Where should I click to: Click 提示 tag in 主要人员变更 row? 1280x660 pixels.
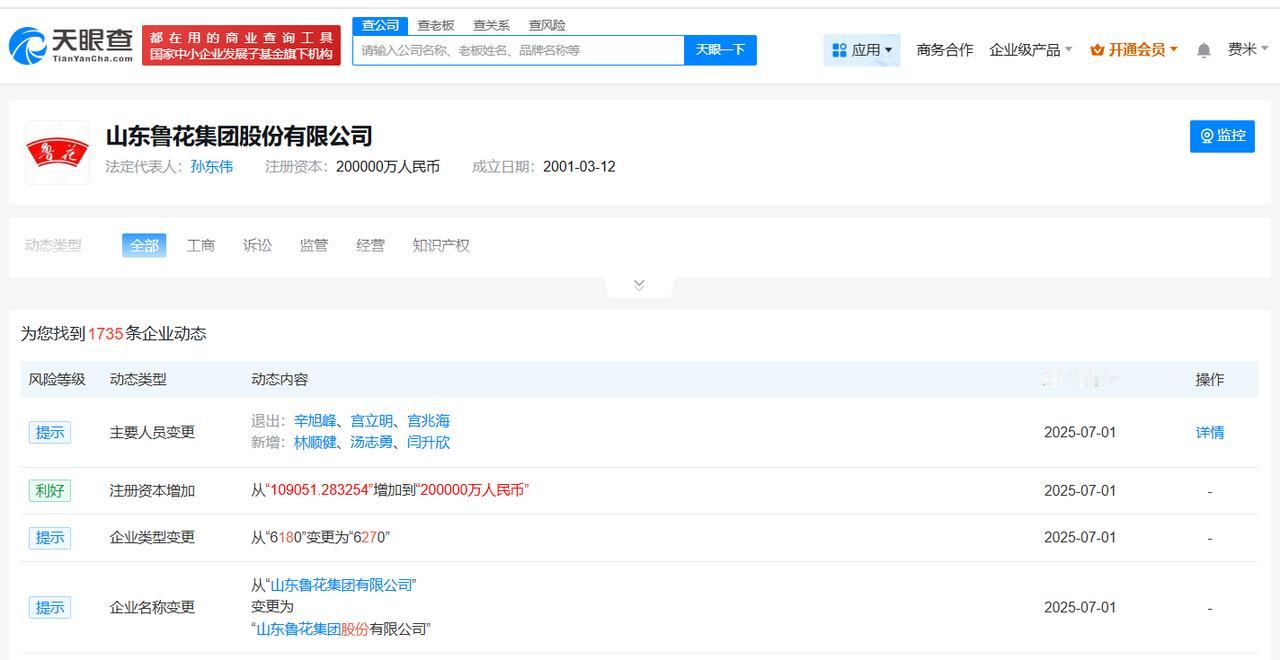50,433
